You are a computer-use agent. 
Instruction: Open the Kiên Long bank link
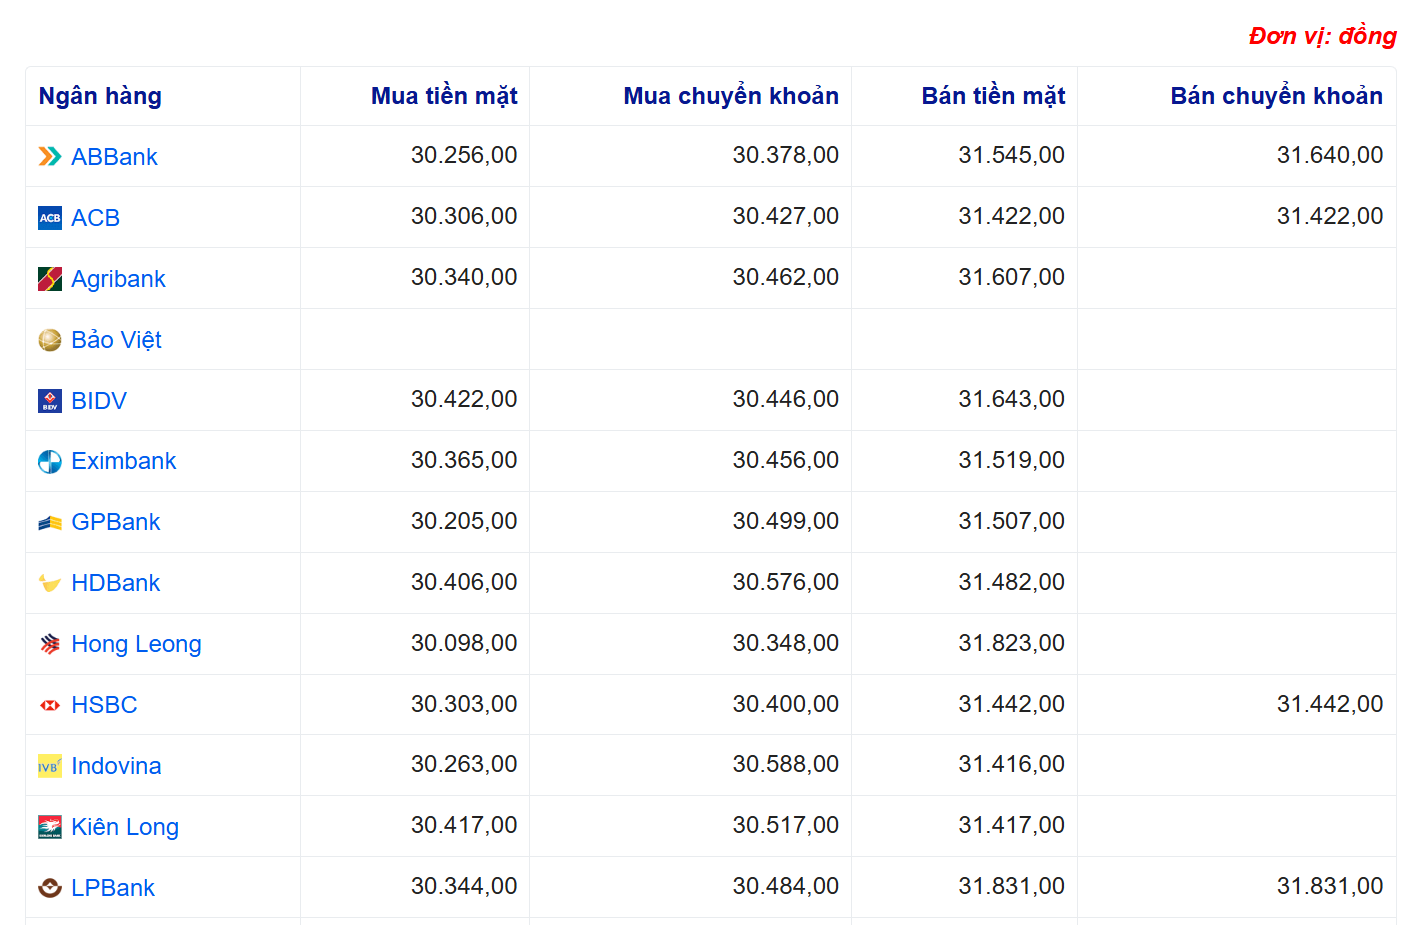125,827
